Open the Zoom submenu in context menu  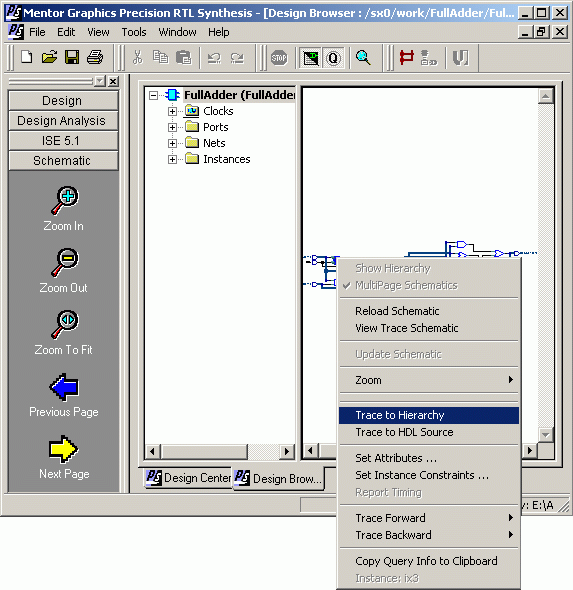(x=429, y=380)
